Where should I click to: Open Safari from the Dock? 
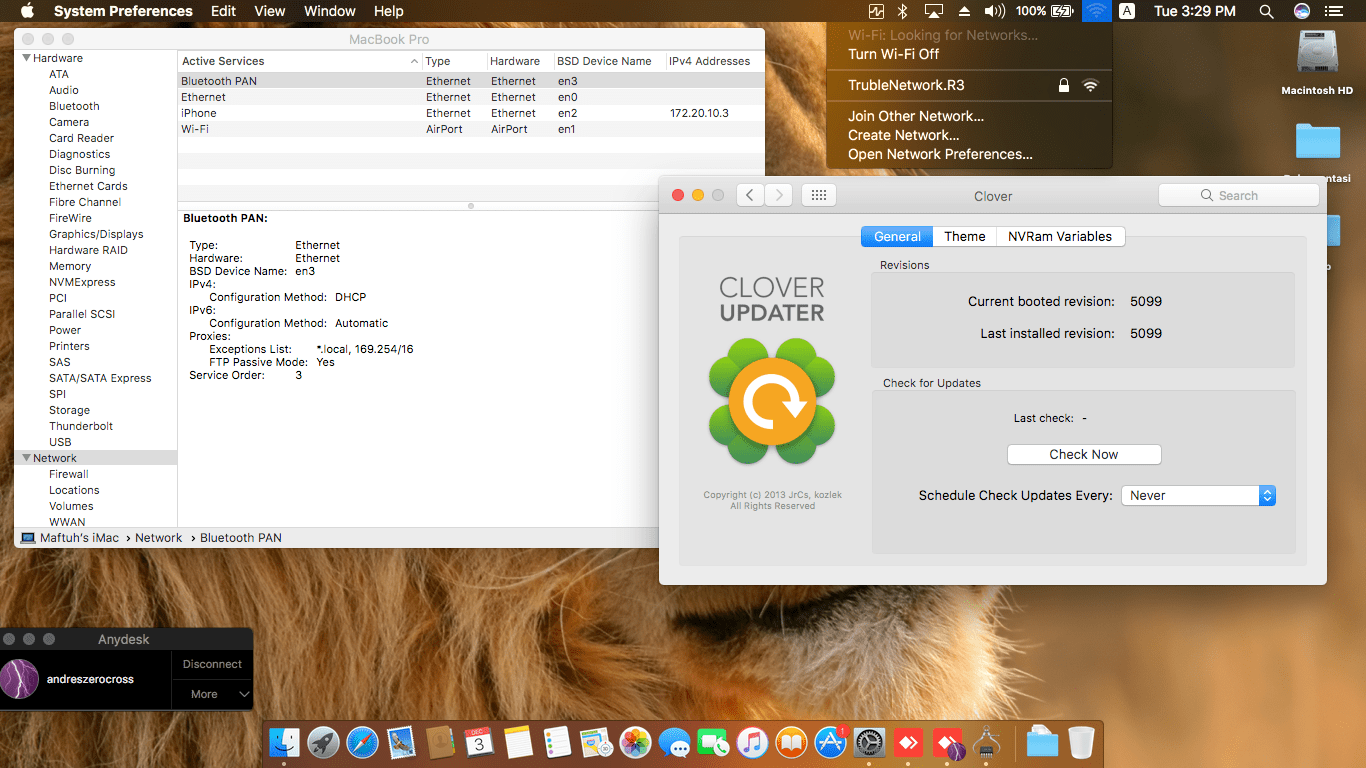[362, 743]
